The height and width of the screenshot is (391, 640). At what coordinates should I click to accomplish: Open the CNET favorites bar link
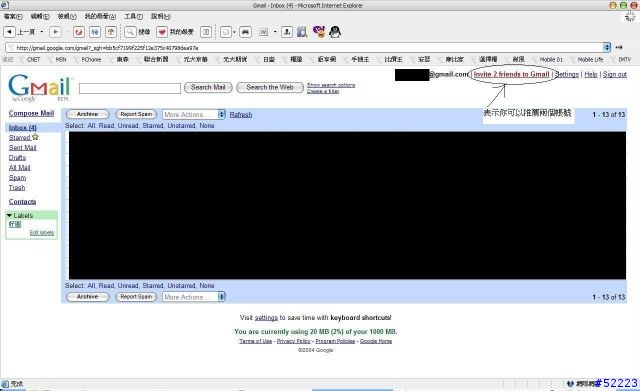pyautogui.click(x=33, y=60)
